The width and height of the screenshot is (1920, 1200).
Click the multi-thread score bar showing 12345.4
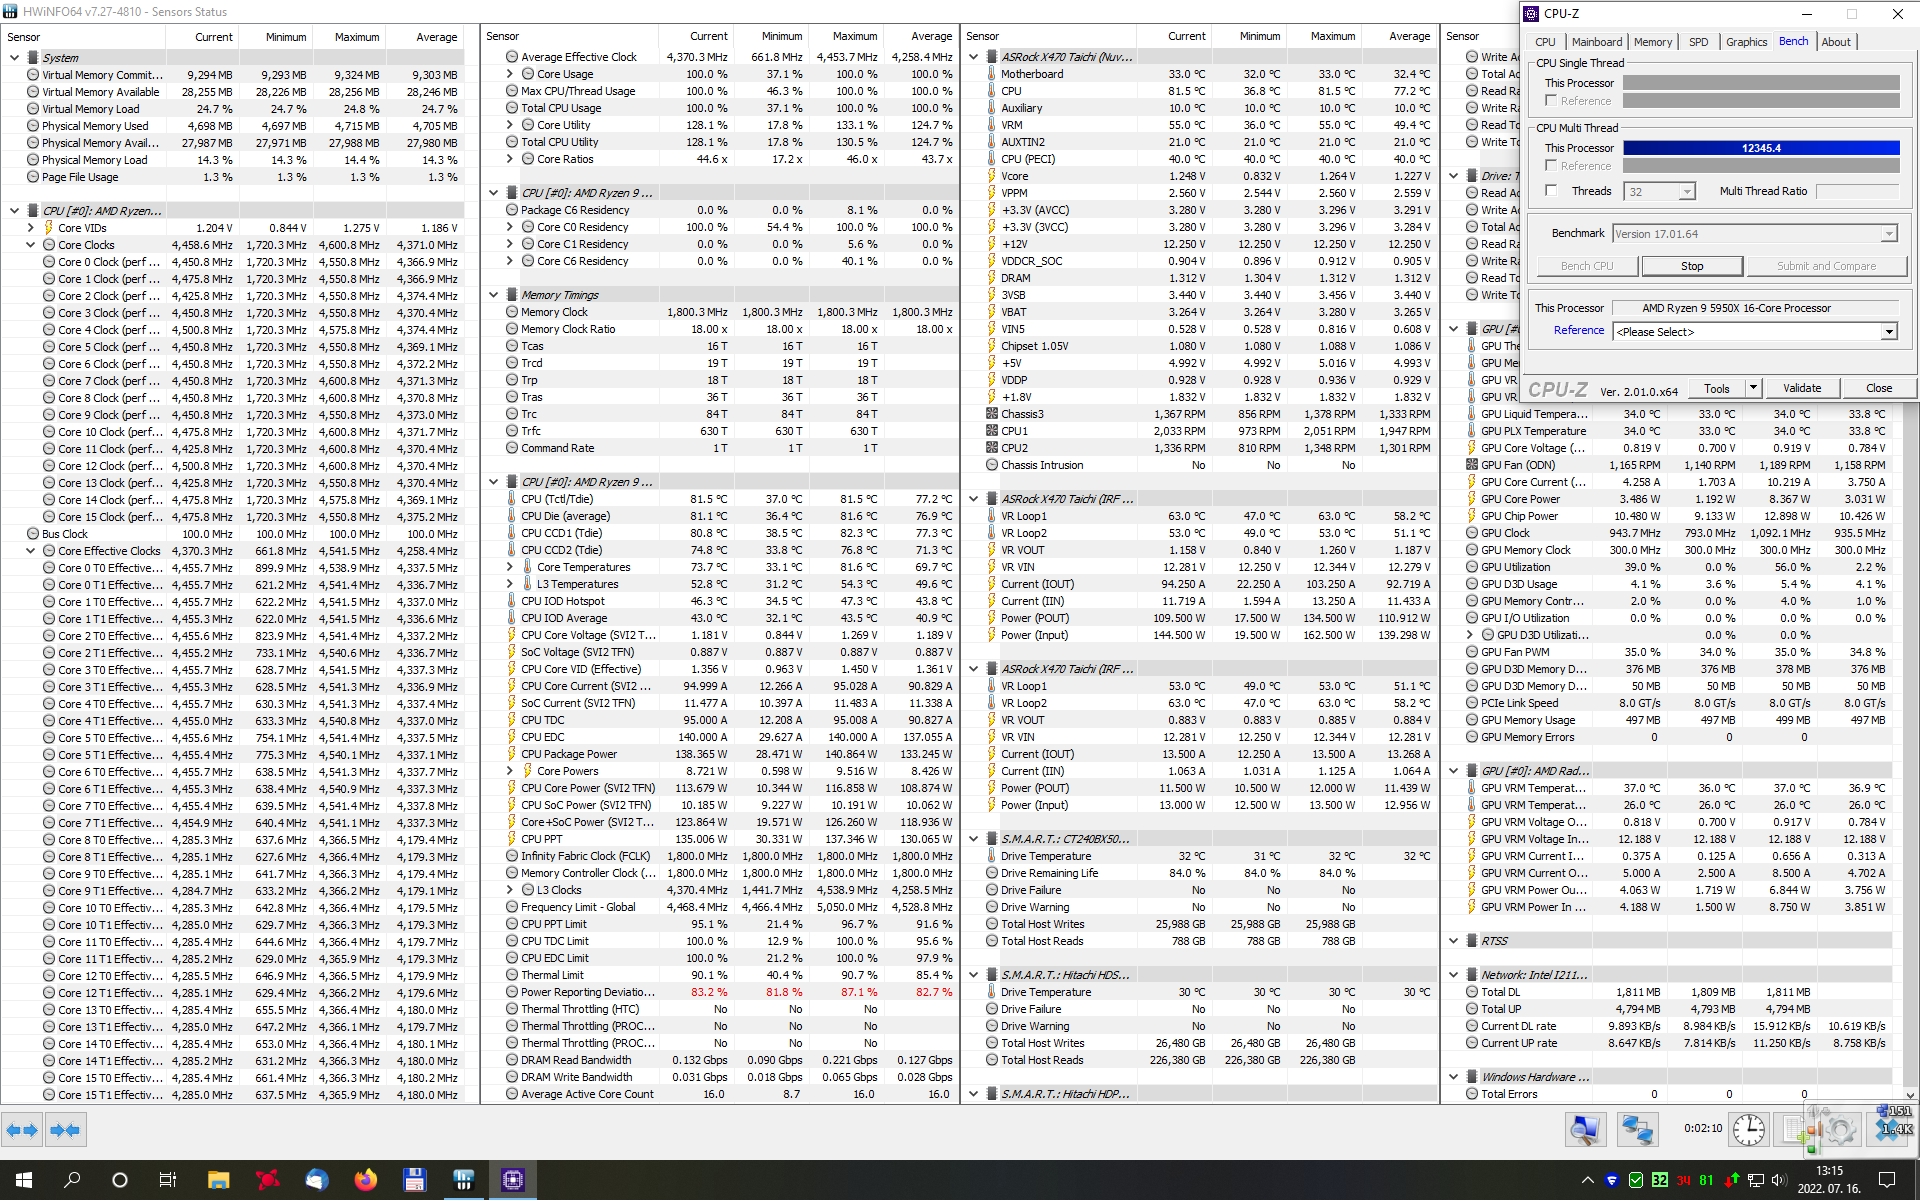click(1761, 148)
